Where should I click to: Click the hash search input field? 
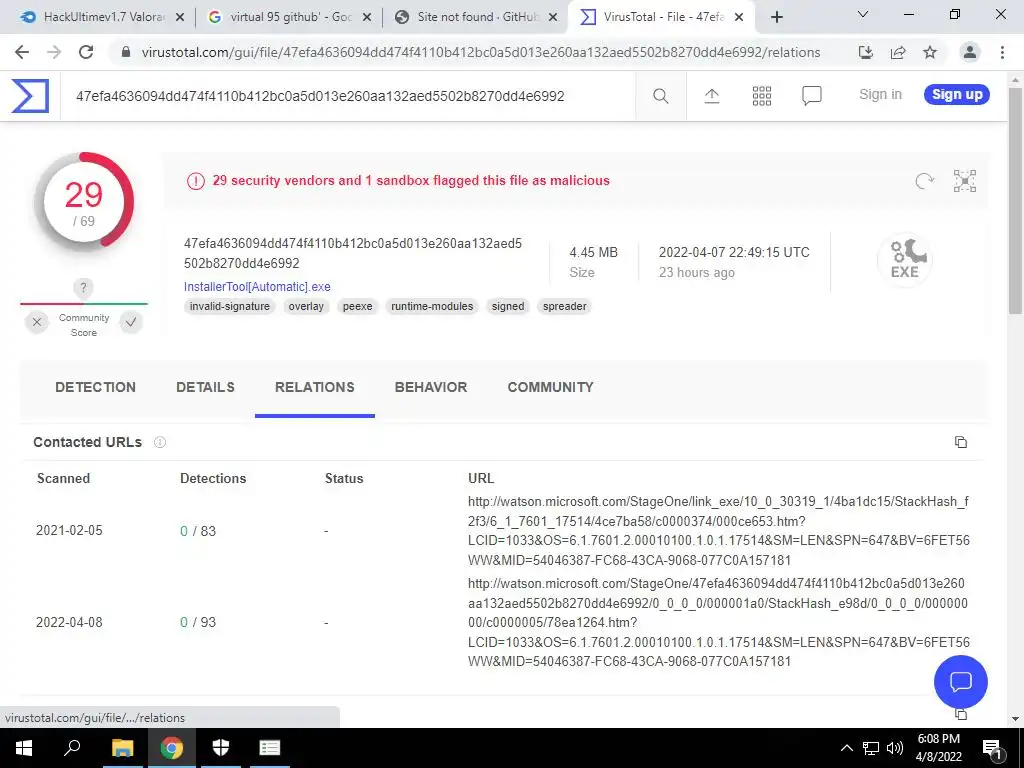tap(346, 97)
